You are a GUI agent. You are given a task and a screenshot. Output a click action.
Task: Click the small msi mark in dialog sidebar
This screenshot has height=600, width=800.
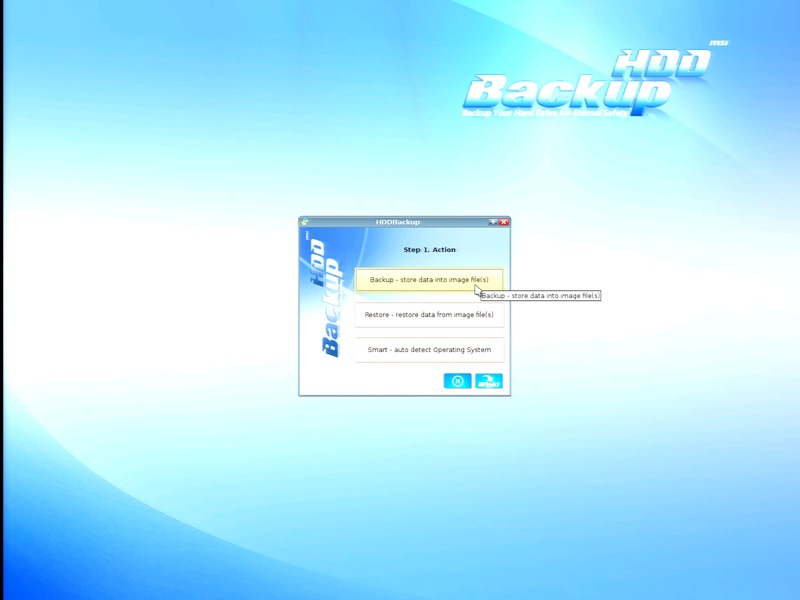tap(308, 237)
